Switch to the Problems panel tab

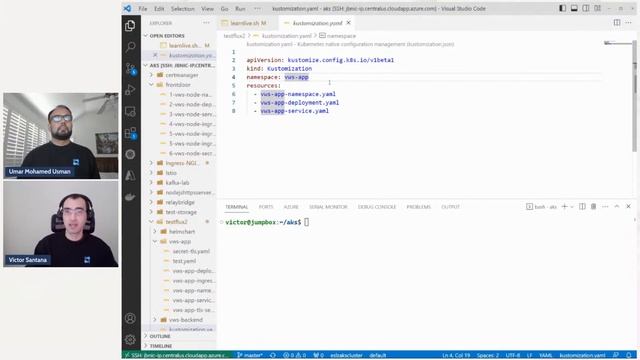coord(418,207)
